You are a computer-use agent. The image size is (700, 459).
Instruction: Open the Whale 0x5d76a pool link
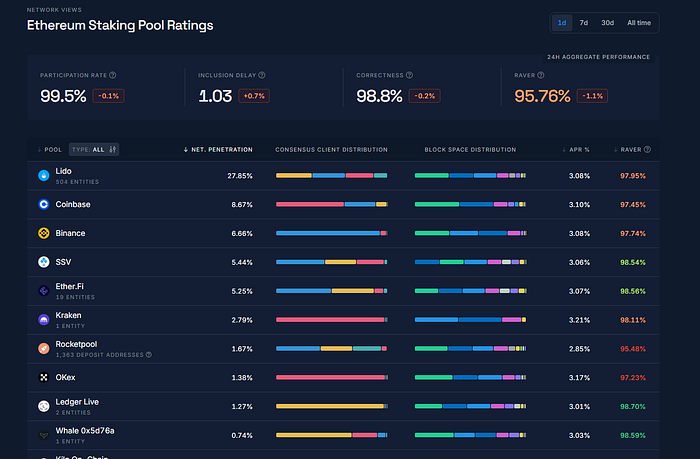tap(85, 431)
